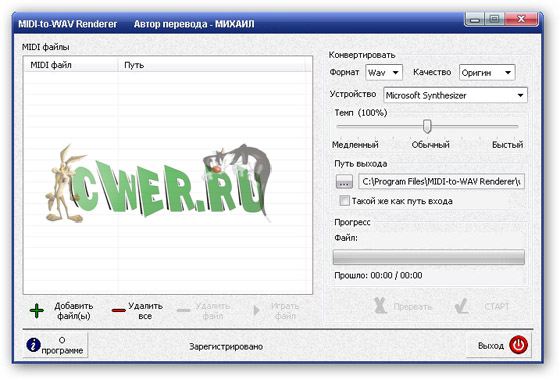Click the browse '...' output path button
The image size is (560, 380).
click(x=344, y=181)
